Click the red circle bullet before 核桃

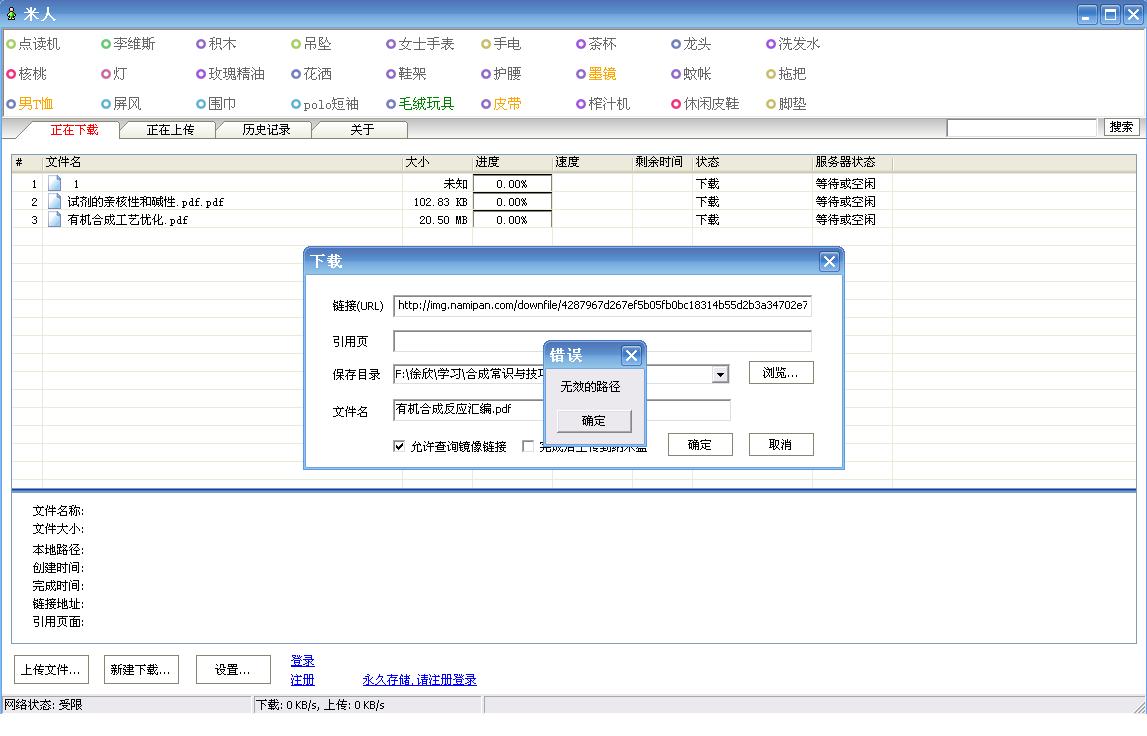click(11, 74)
